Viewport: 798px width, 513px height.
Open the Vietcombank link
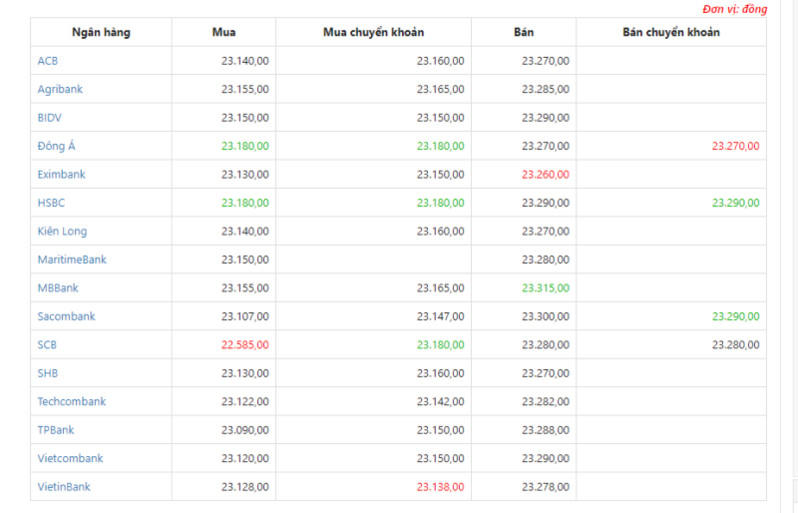[x=70, y=459]
